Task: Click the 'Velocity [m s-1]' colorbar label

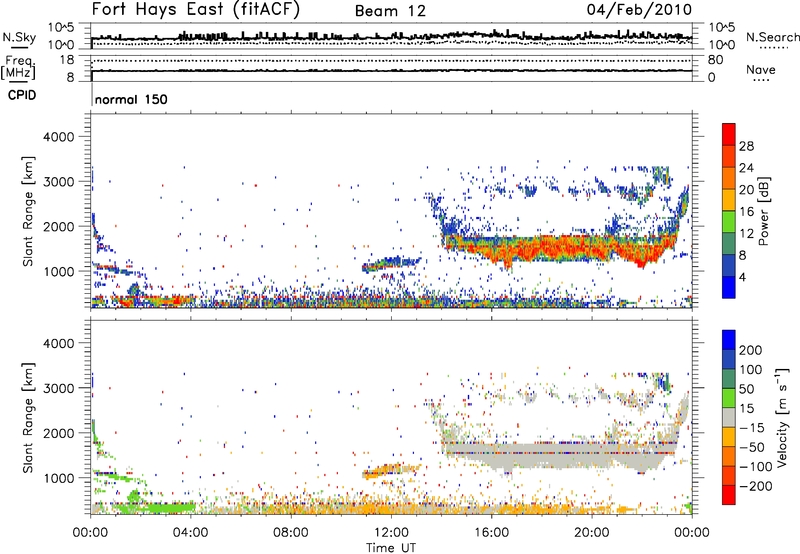Action: (x=782, y=417)
